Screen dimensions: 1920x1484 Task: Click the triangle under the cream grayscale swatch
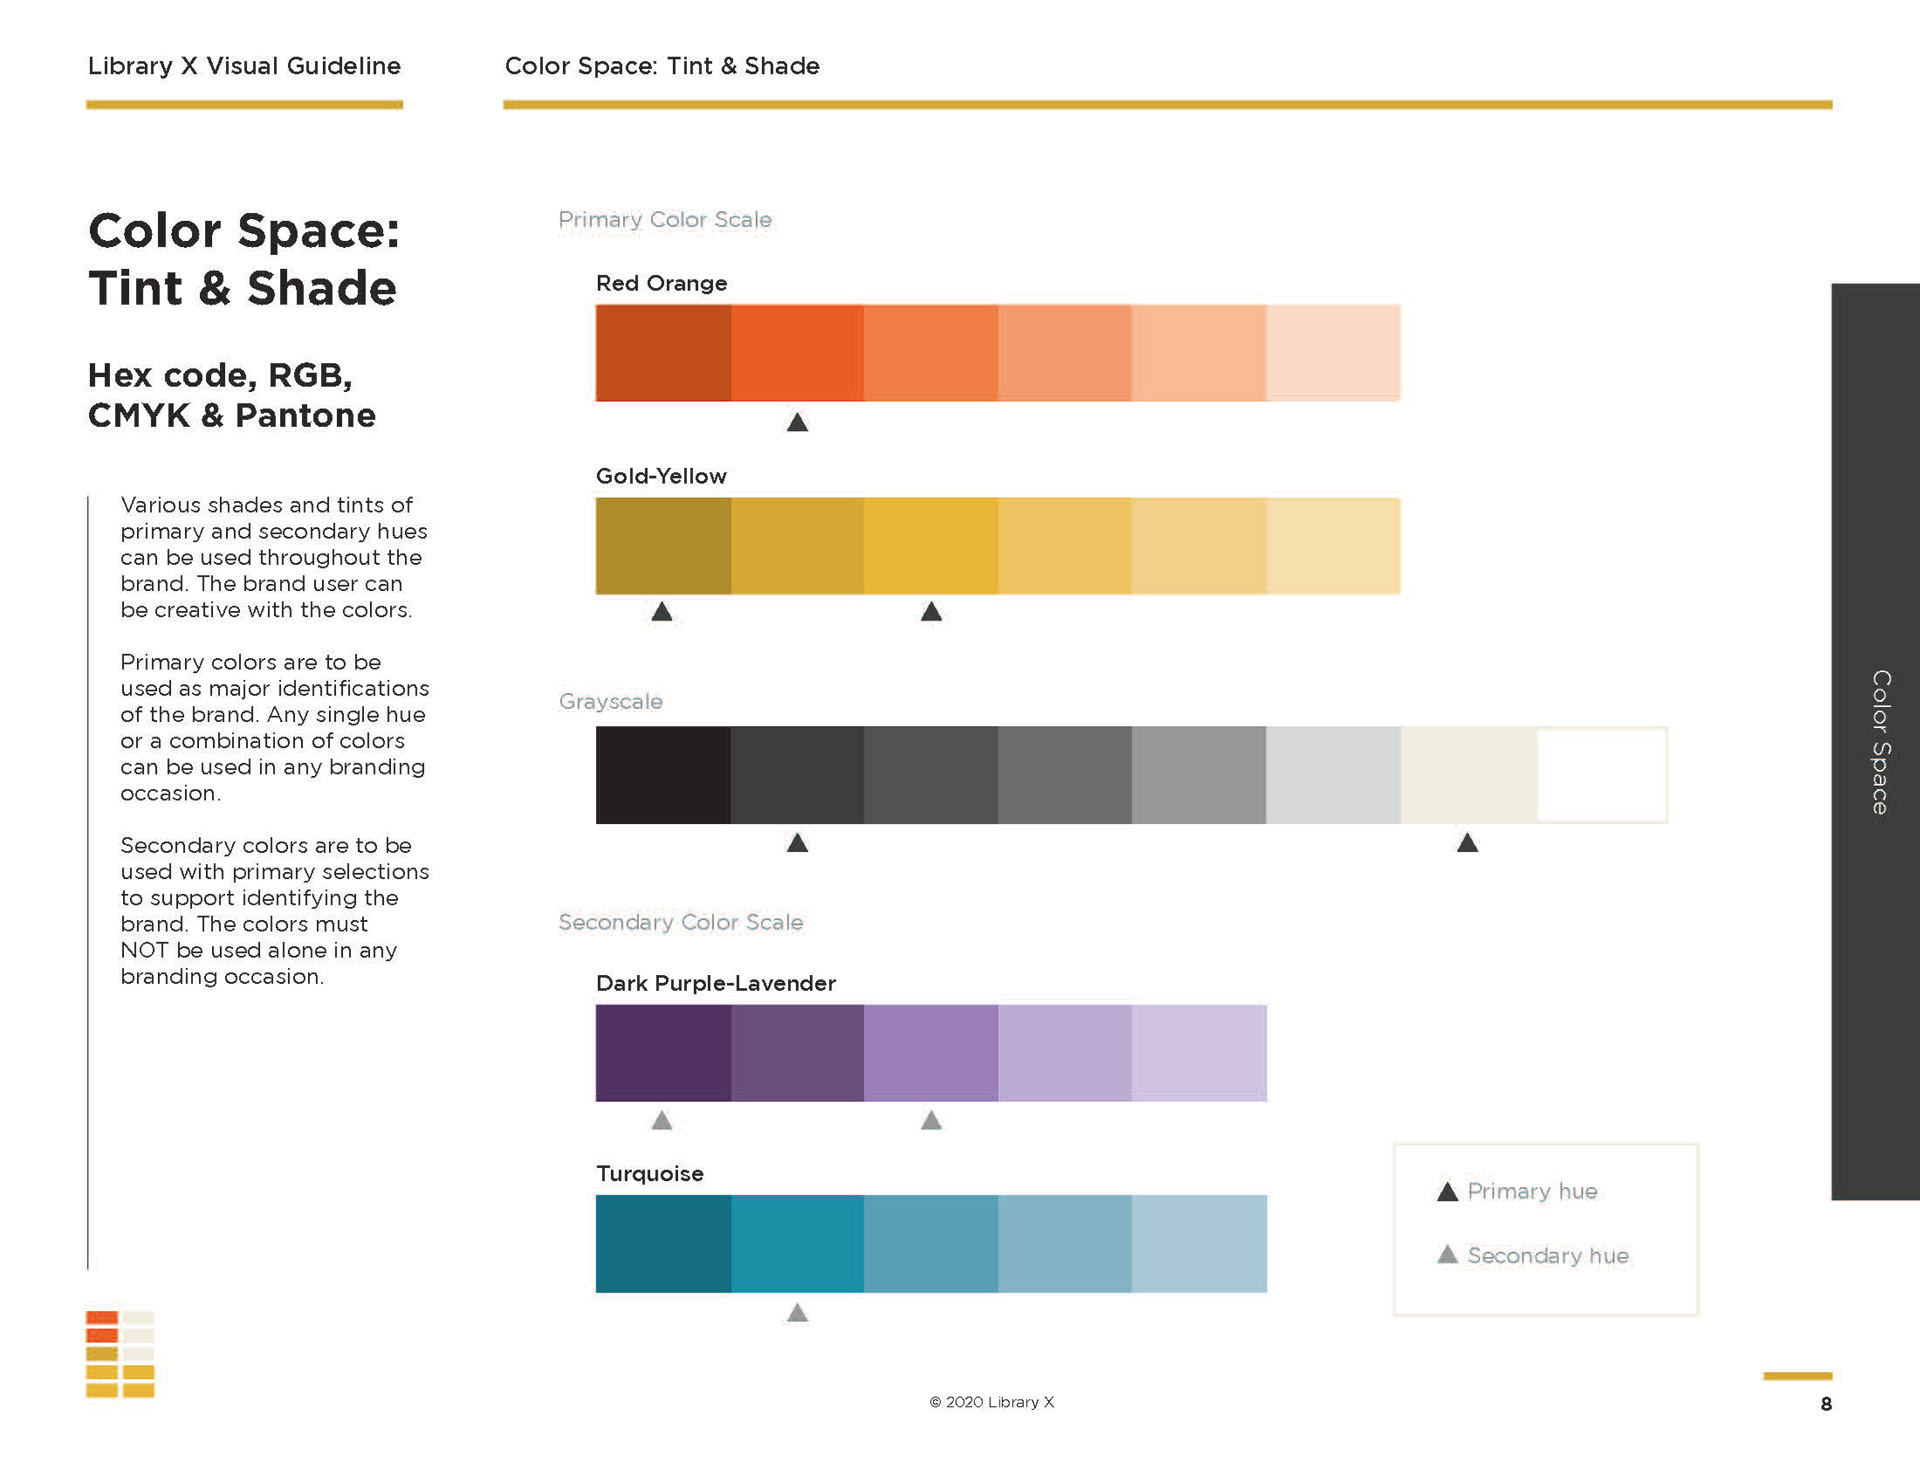pyautogui.click(x=1467, y=843)
